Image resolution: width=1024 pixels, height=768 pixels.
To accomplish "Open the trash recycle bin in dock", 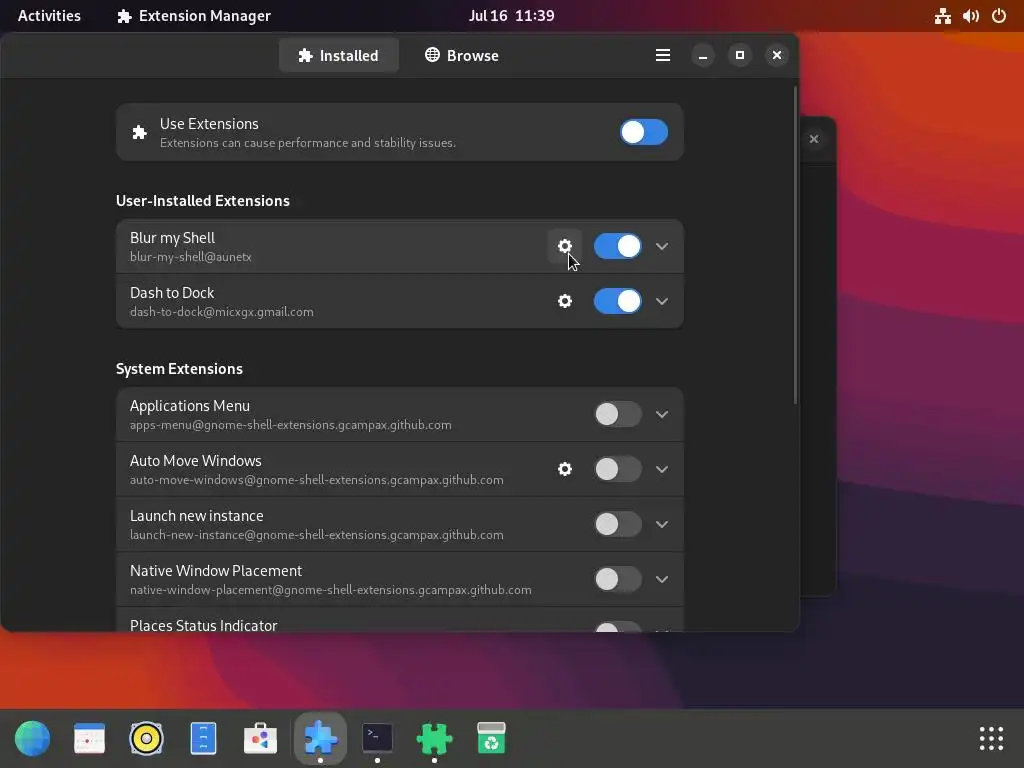I will tap(491, 739).
